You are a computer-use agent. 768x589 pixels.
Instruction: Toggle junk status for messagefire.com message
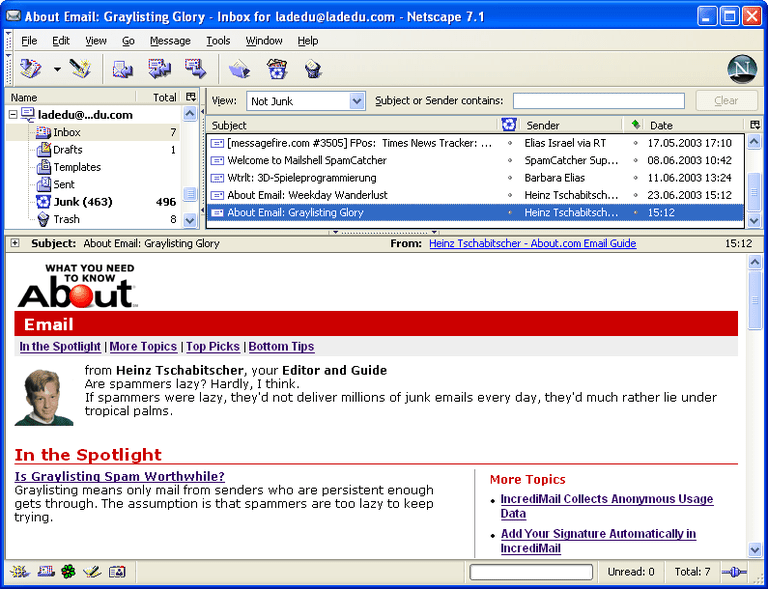coord(510,143)
